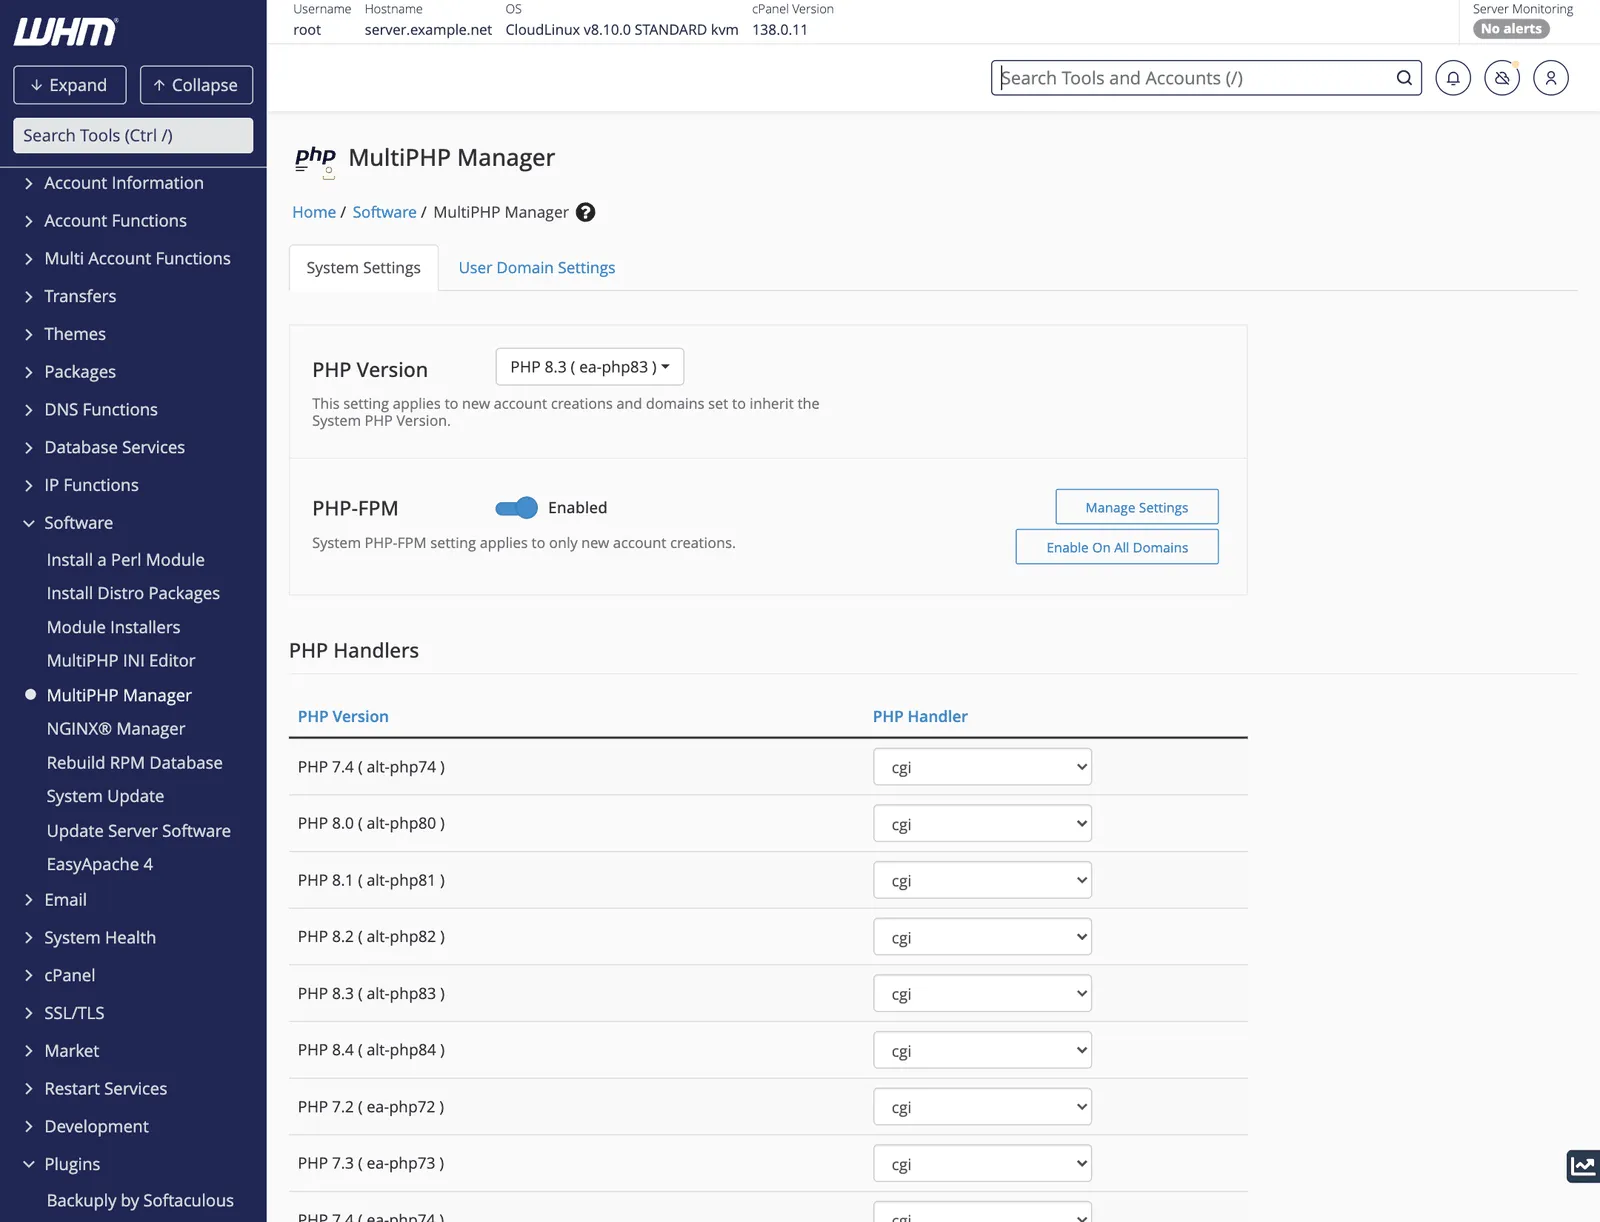Expand Packages section in sidebar

pyautogui.click(x=80, y=372)
